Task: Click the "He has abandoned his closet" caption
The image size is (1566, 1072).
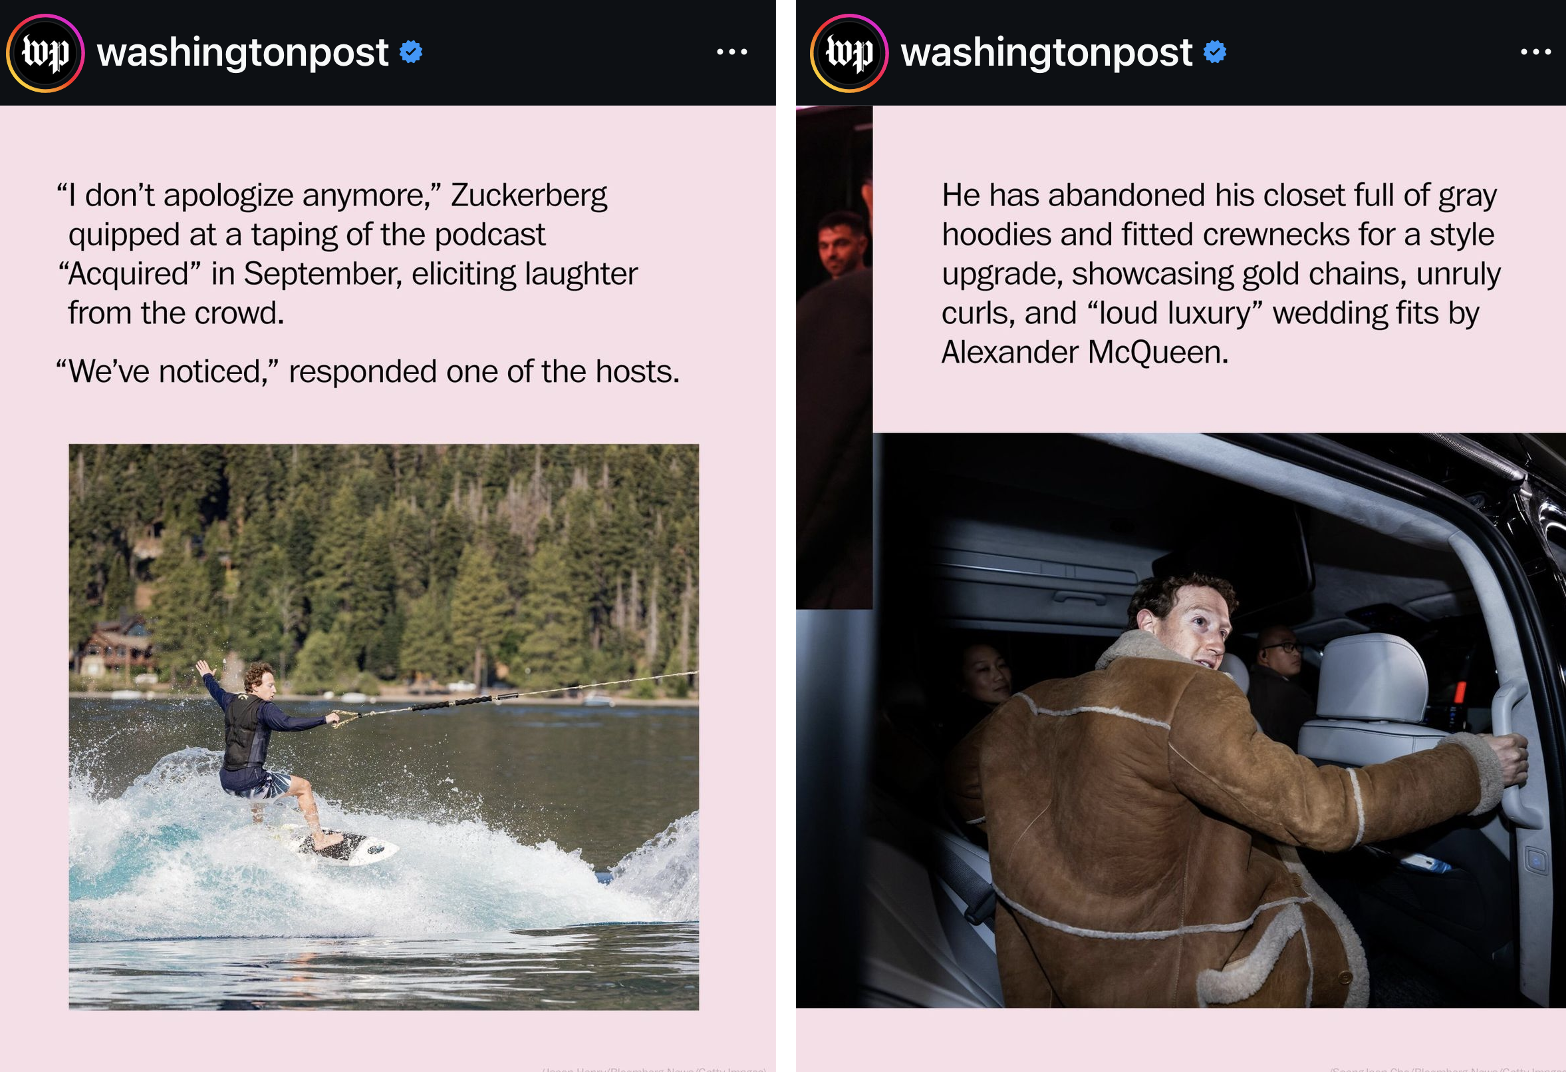Action: [1221, 273]
